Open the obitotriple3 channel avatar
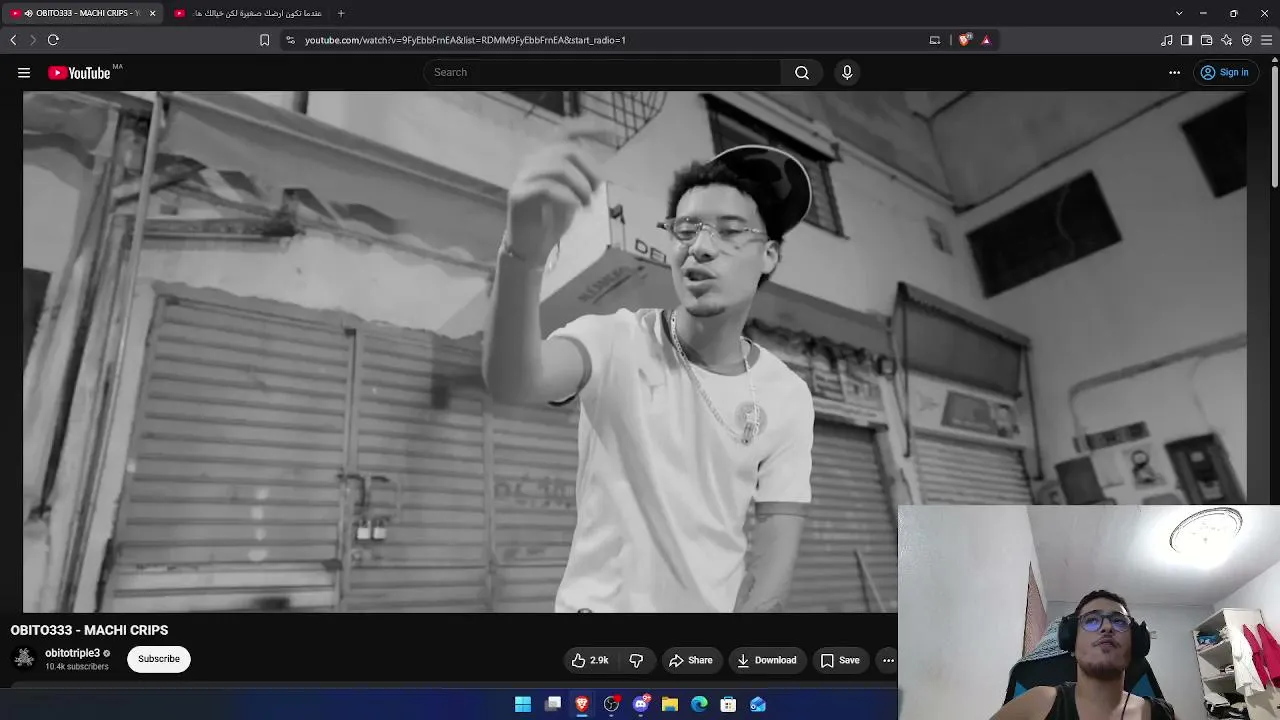 pyautogui.click(x=24, y=658)
